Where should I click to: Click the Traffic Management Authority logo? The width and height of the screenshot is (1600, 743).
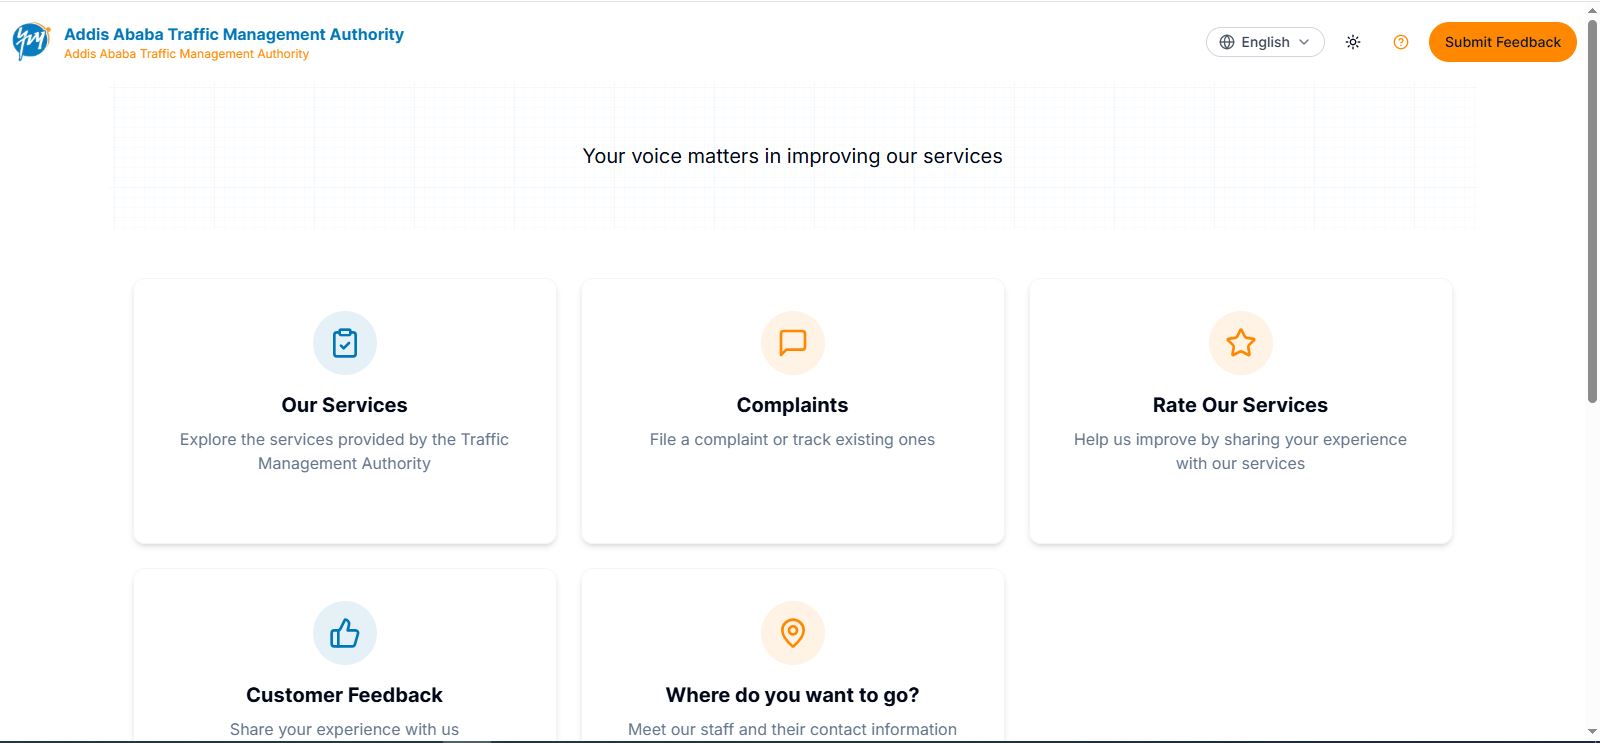pyautogui.click(x=31, y=42)
